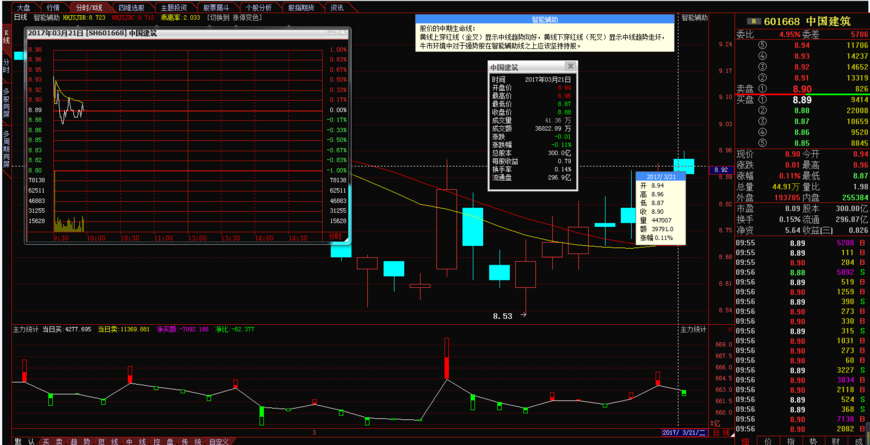The image size is (870, 445).
Task: Select the 分时/K线 tab
Action: (88, 8)
